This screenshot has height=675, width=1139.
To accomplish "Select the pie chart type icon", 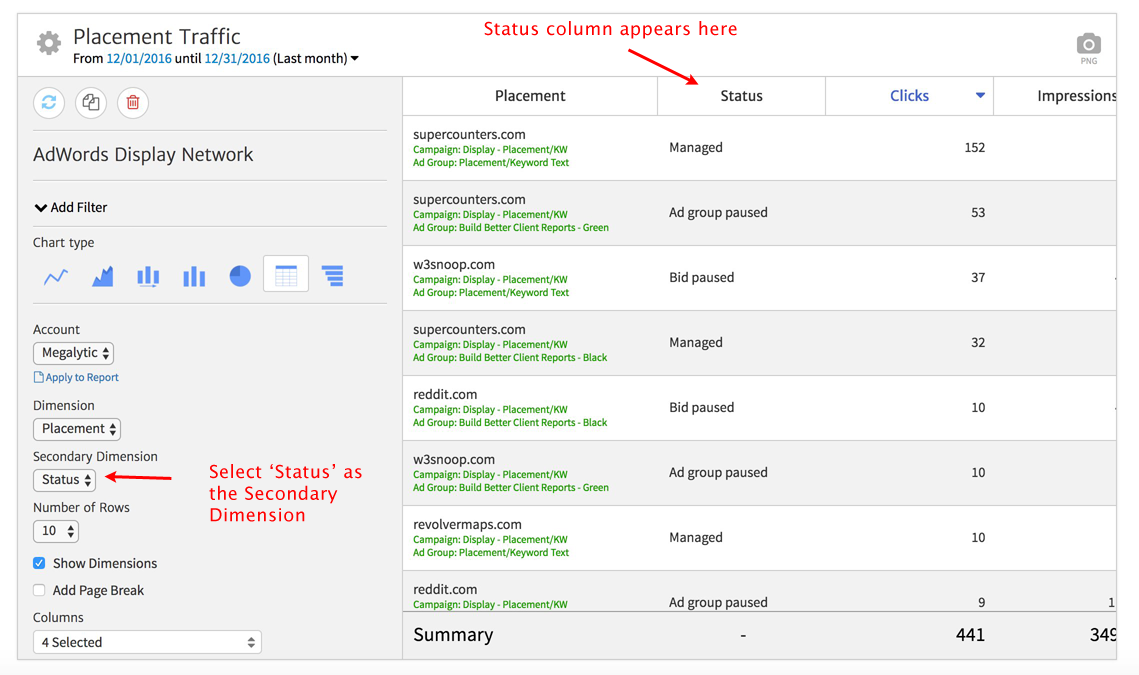I will point(240,275).
